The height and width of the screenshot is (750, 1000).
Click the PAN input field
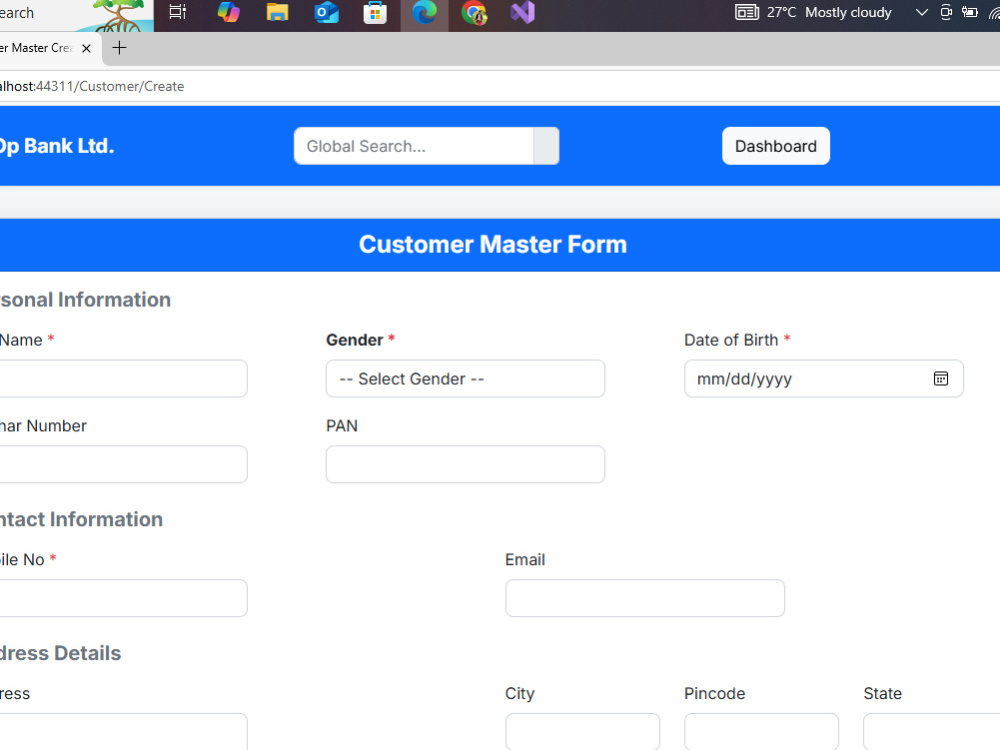coord(466,464)
